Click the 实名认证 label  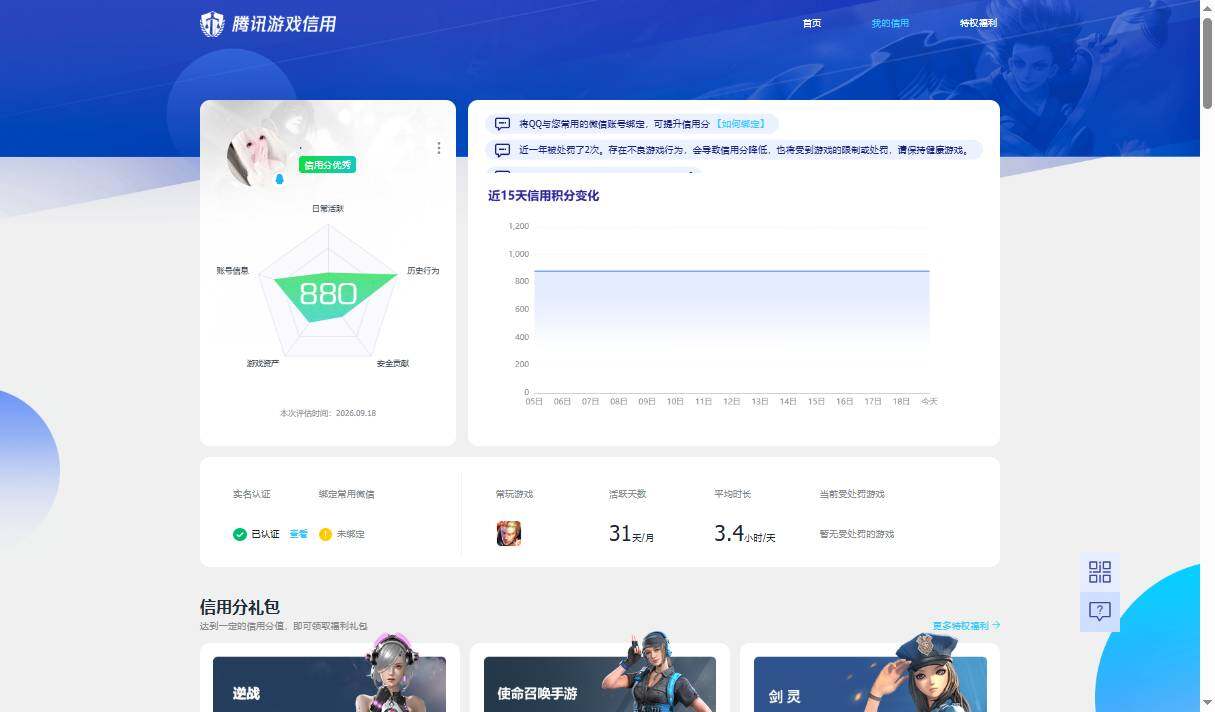(252, 494)
